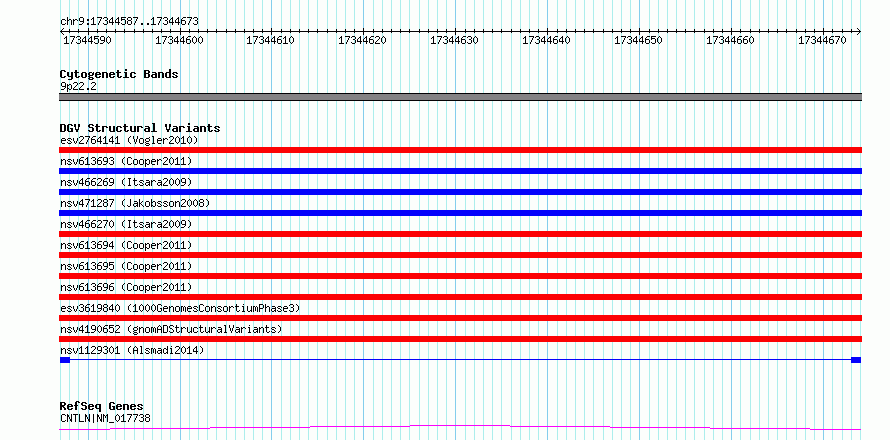
Task: Click the esv2764141 (Vogler2010) red variant bar
Action: point(460,150)
